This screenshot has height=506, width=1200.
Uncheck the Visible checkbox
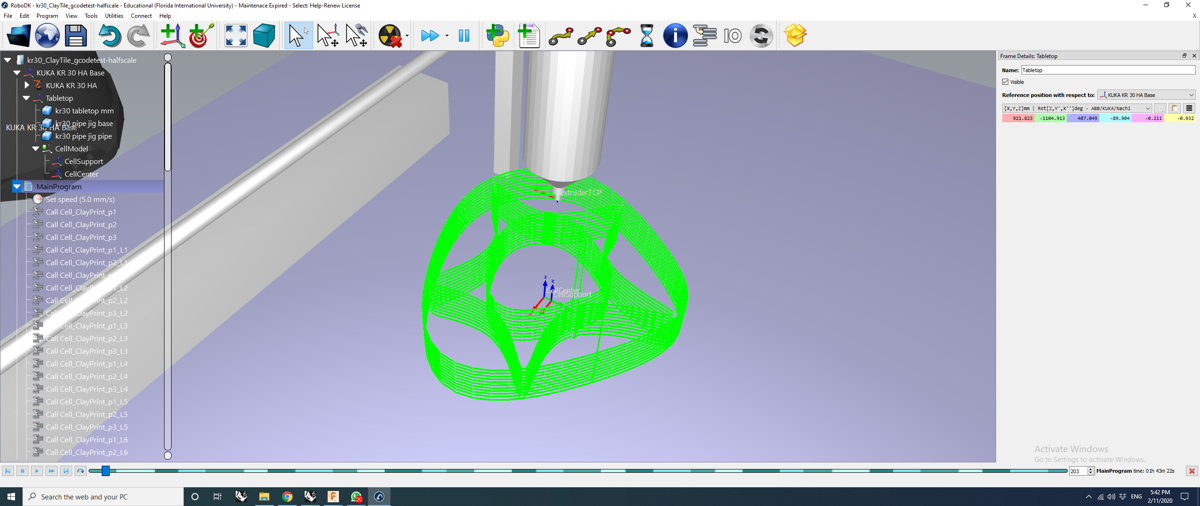pyautogui.click(x=1005, y=82)
